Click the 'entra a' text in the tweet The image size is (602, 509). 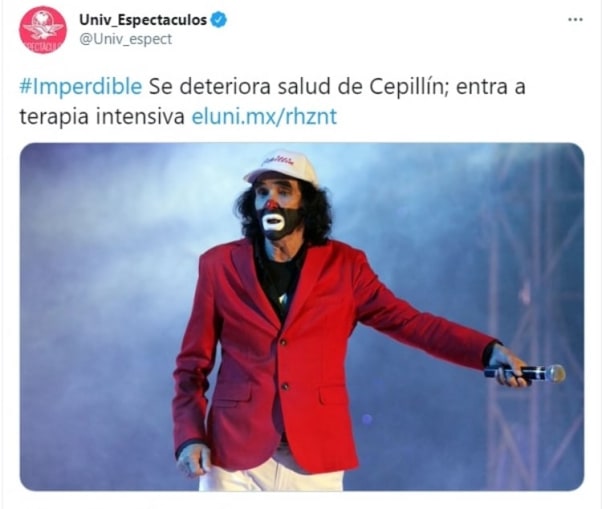(491, 87)
